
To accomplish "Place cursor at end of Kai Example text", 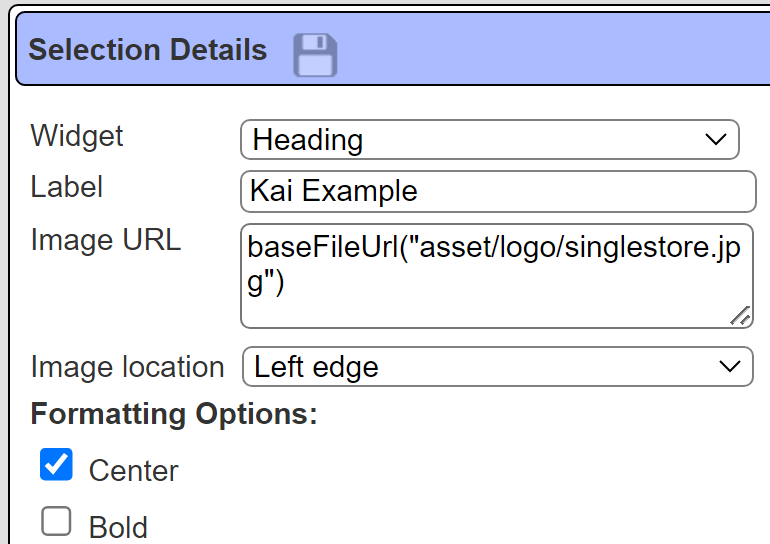I will point(419,191).
